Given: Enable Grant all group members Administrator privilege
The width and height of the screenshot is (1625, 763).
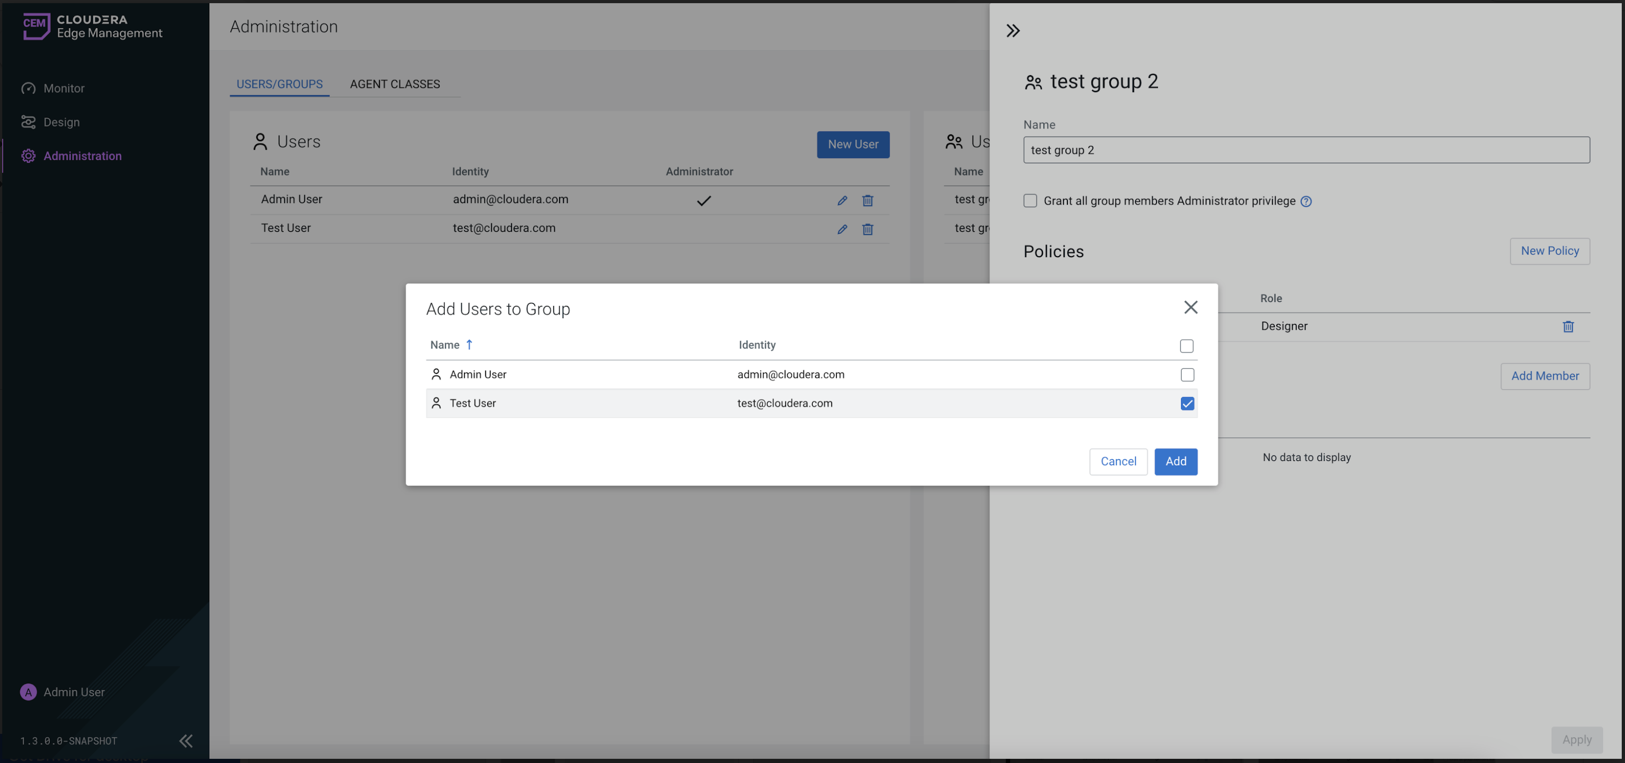Looking at the screenshot, I should pos(1030,201).
